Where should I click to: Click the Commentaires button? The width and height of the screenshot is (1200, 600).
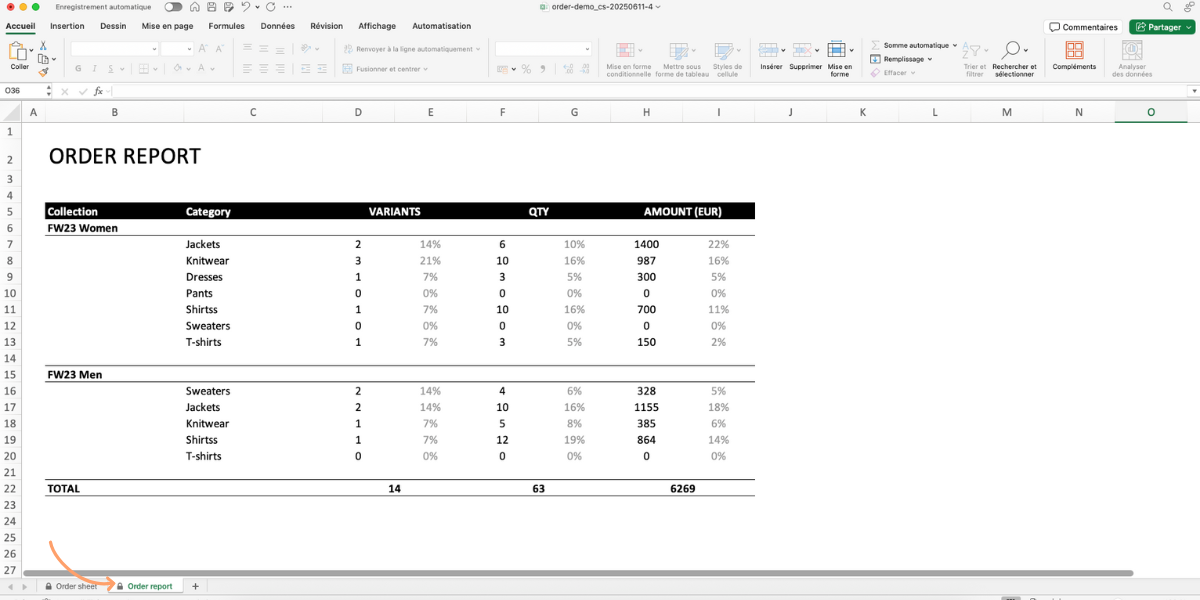(1083, 27)
